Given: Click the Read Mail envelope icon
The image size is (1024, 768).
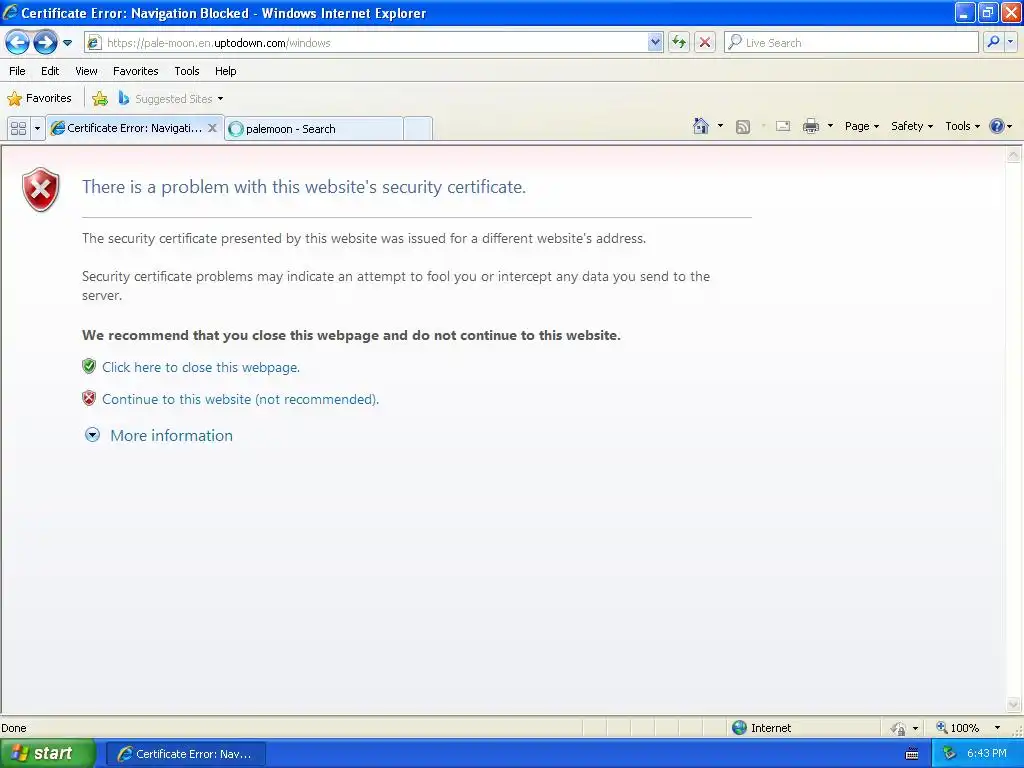Looking at the screenshot, I should [x=783, y=126].
